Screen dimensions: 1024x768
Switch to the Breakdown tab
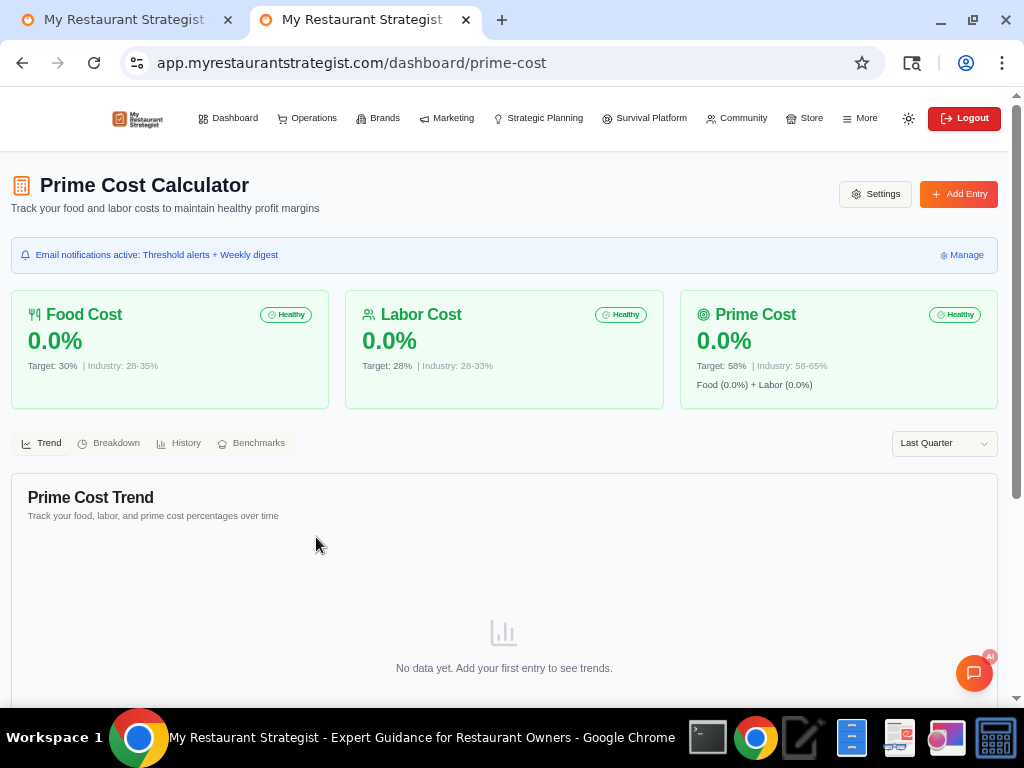[x=109, y=443]
